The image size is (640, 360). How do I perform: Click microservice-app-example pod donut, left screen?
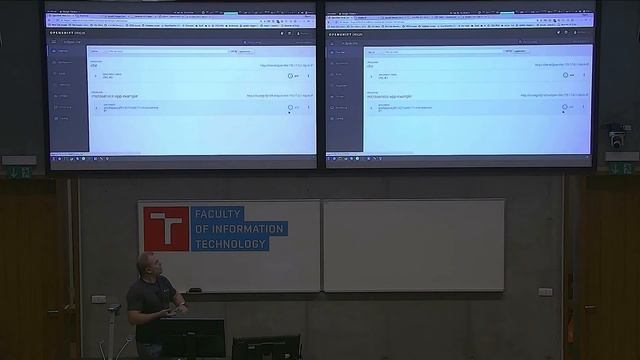click(x=290, y=107)
